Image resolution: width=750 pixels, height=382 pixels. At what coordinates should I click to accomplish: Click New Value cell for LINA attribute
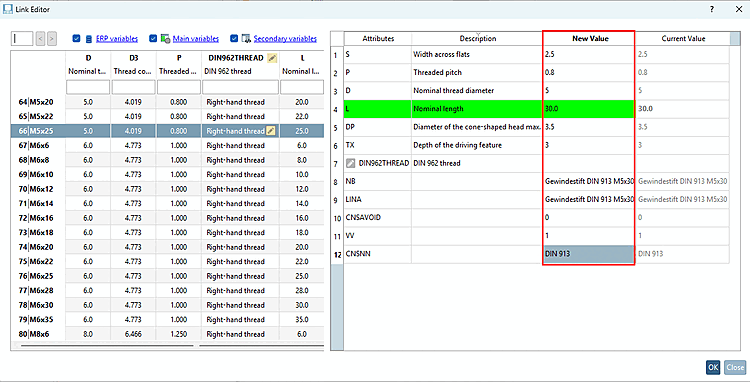pos(589,199)
